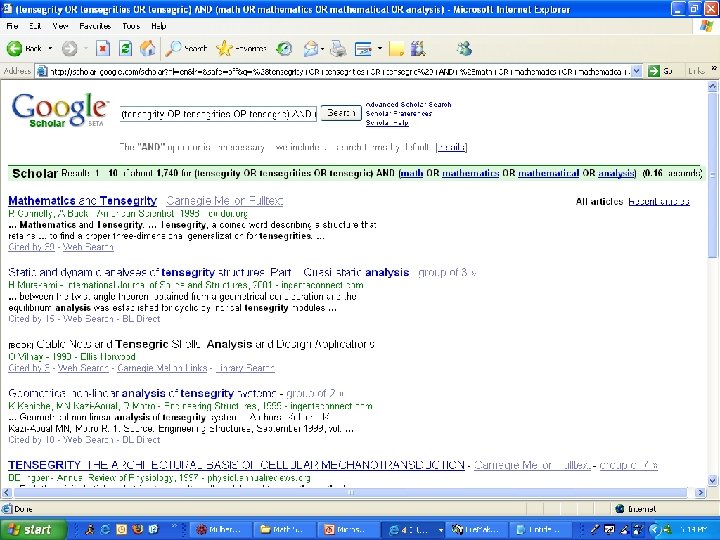Click in the Scholar search query field
This screenshot has width=720, height=540.
click(218, 113)
